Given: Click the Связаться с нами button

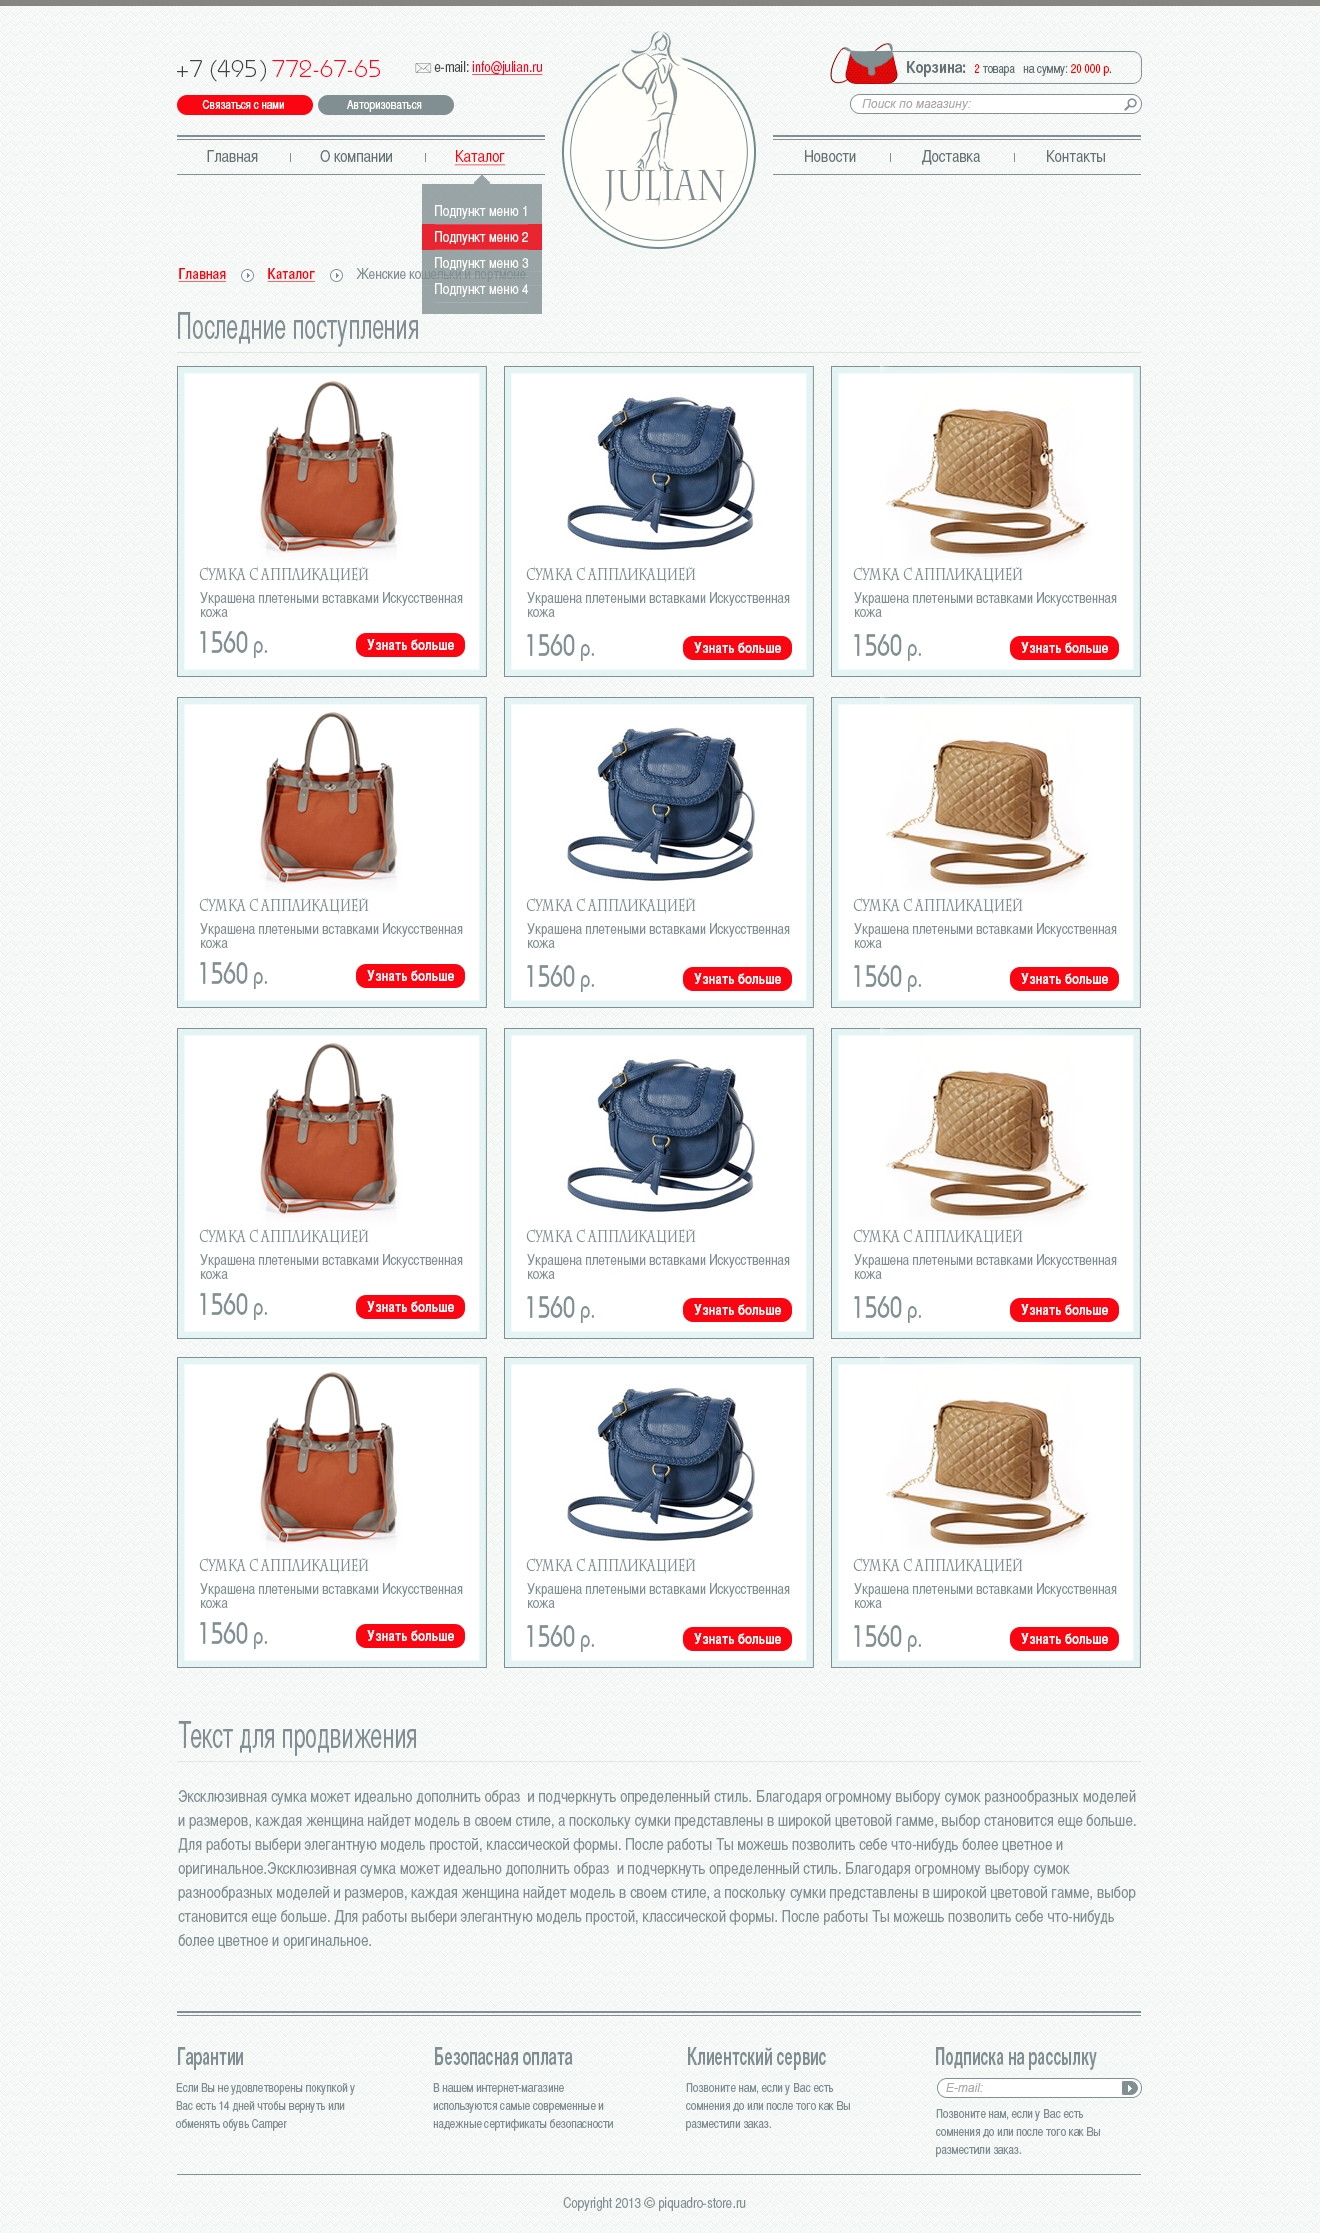Looking at the screenshot, I should 244,105.
